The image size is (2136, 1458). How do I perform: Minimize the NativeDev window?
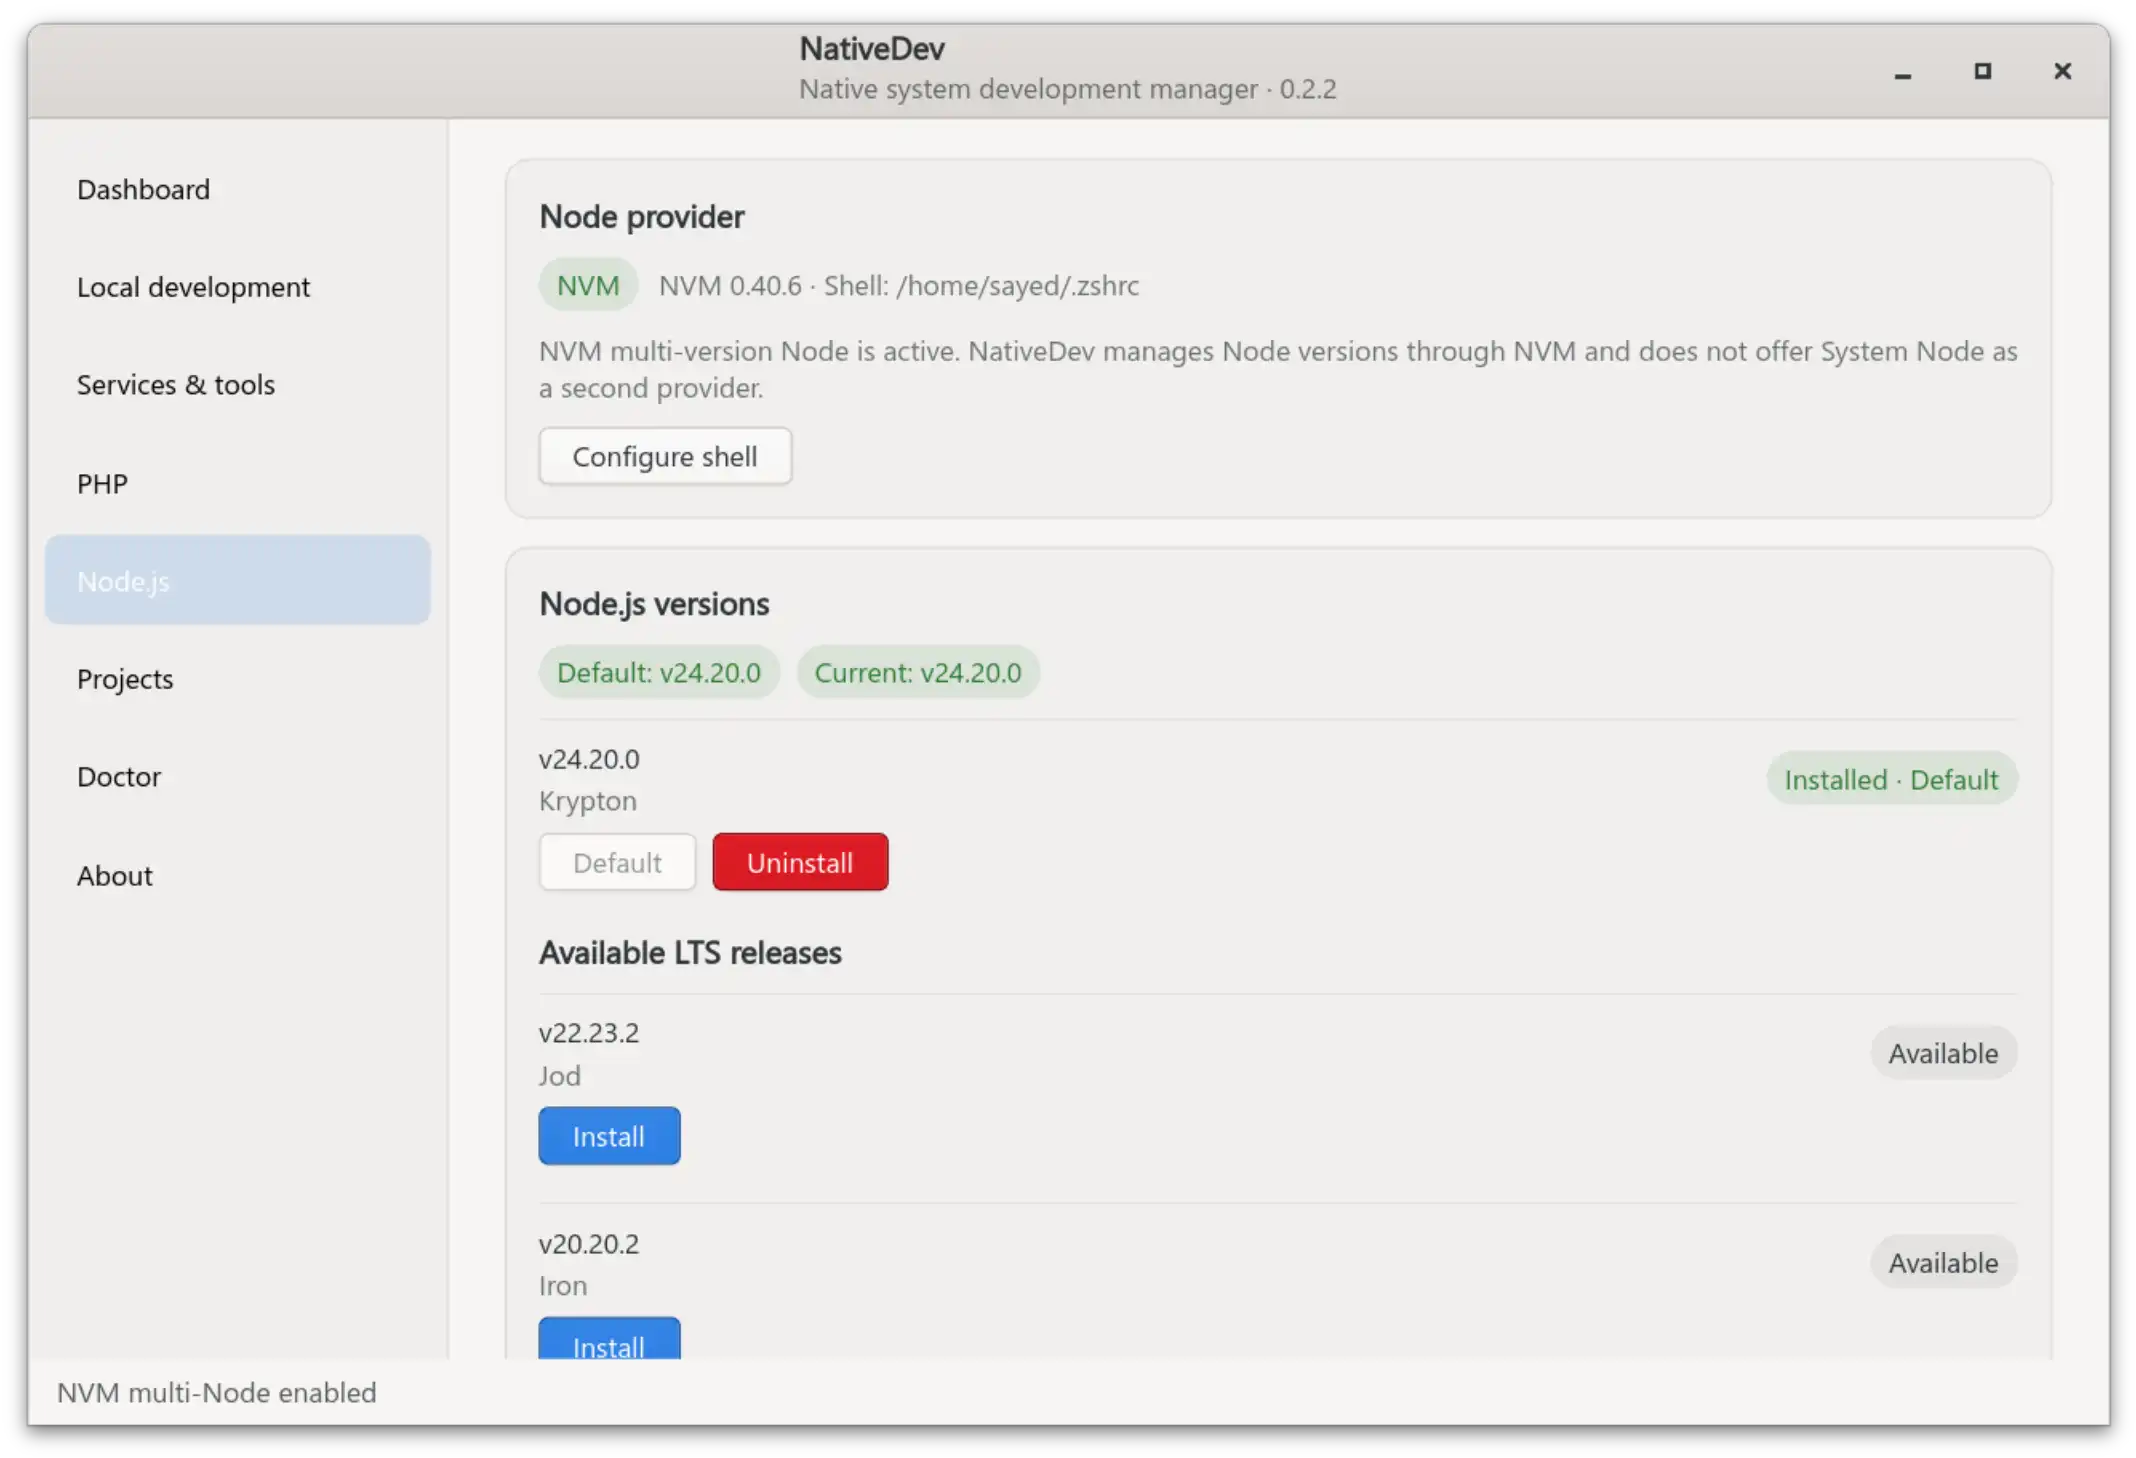[1903, 72]
